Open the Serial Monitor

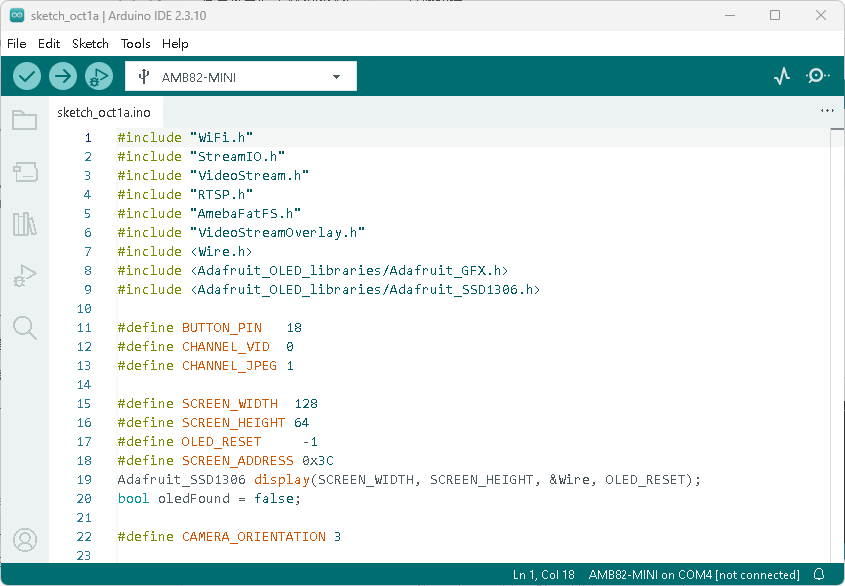coord(818,76)
